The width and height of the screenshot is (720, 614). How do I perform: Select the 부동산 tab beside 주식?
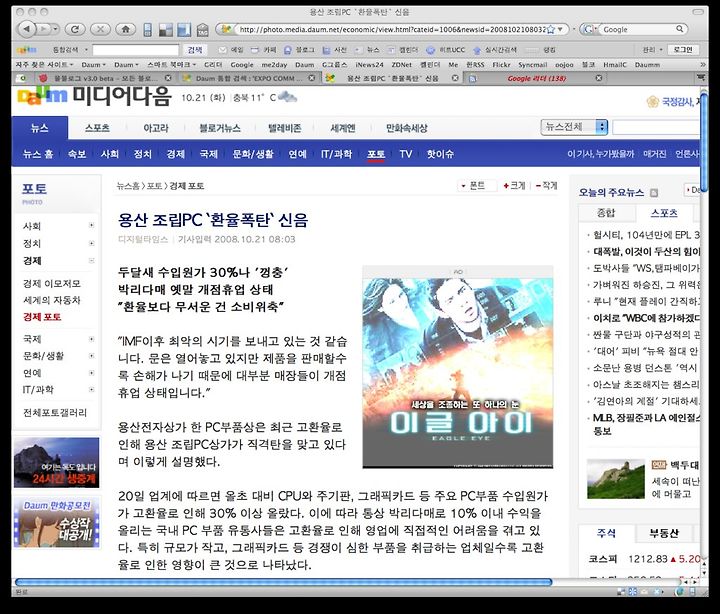pyautogui.click(x=664, y=533)
